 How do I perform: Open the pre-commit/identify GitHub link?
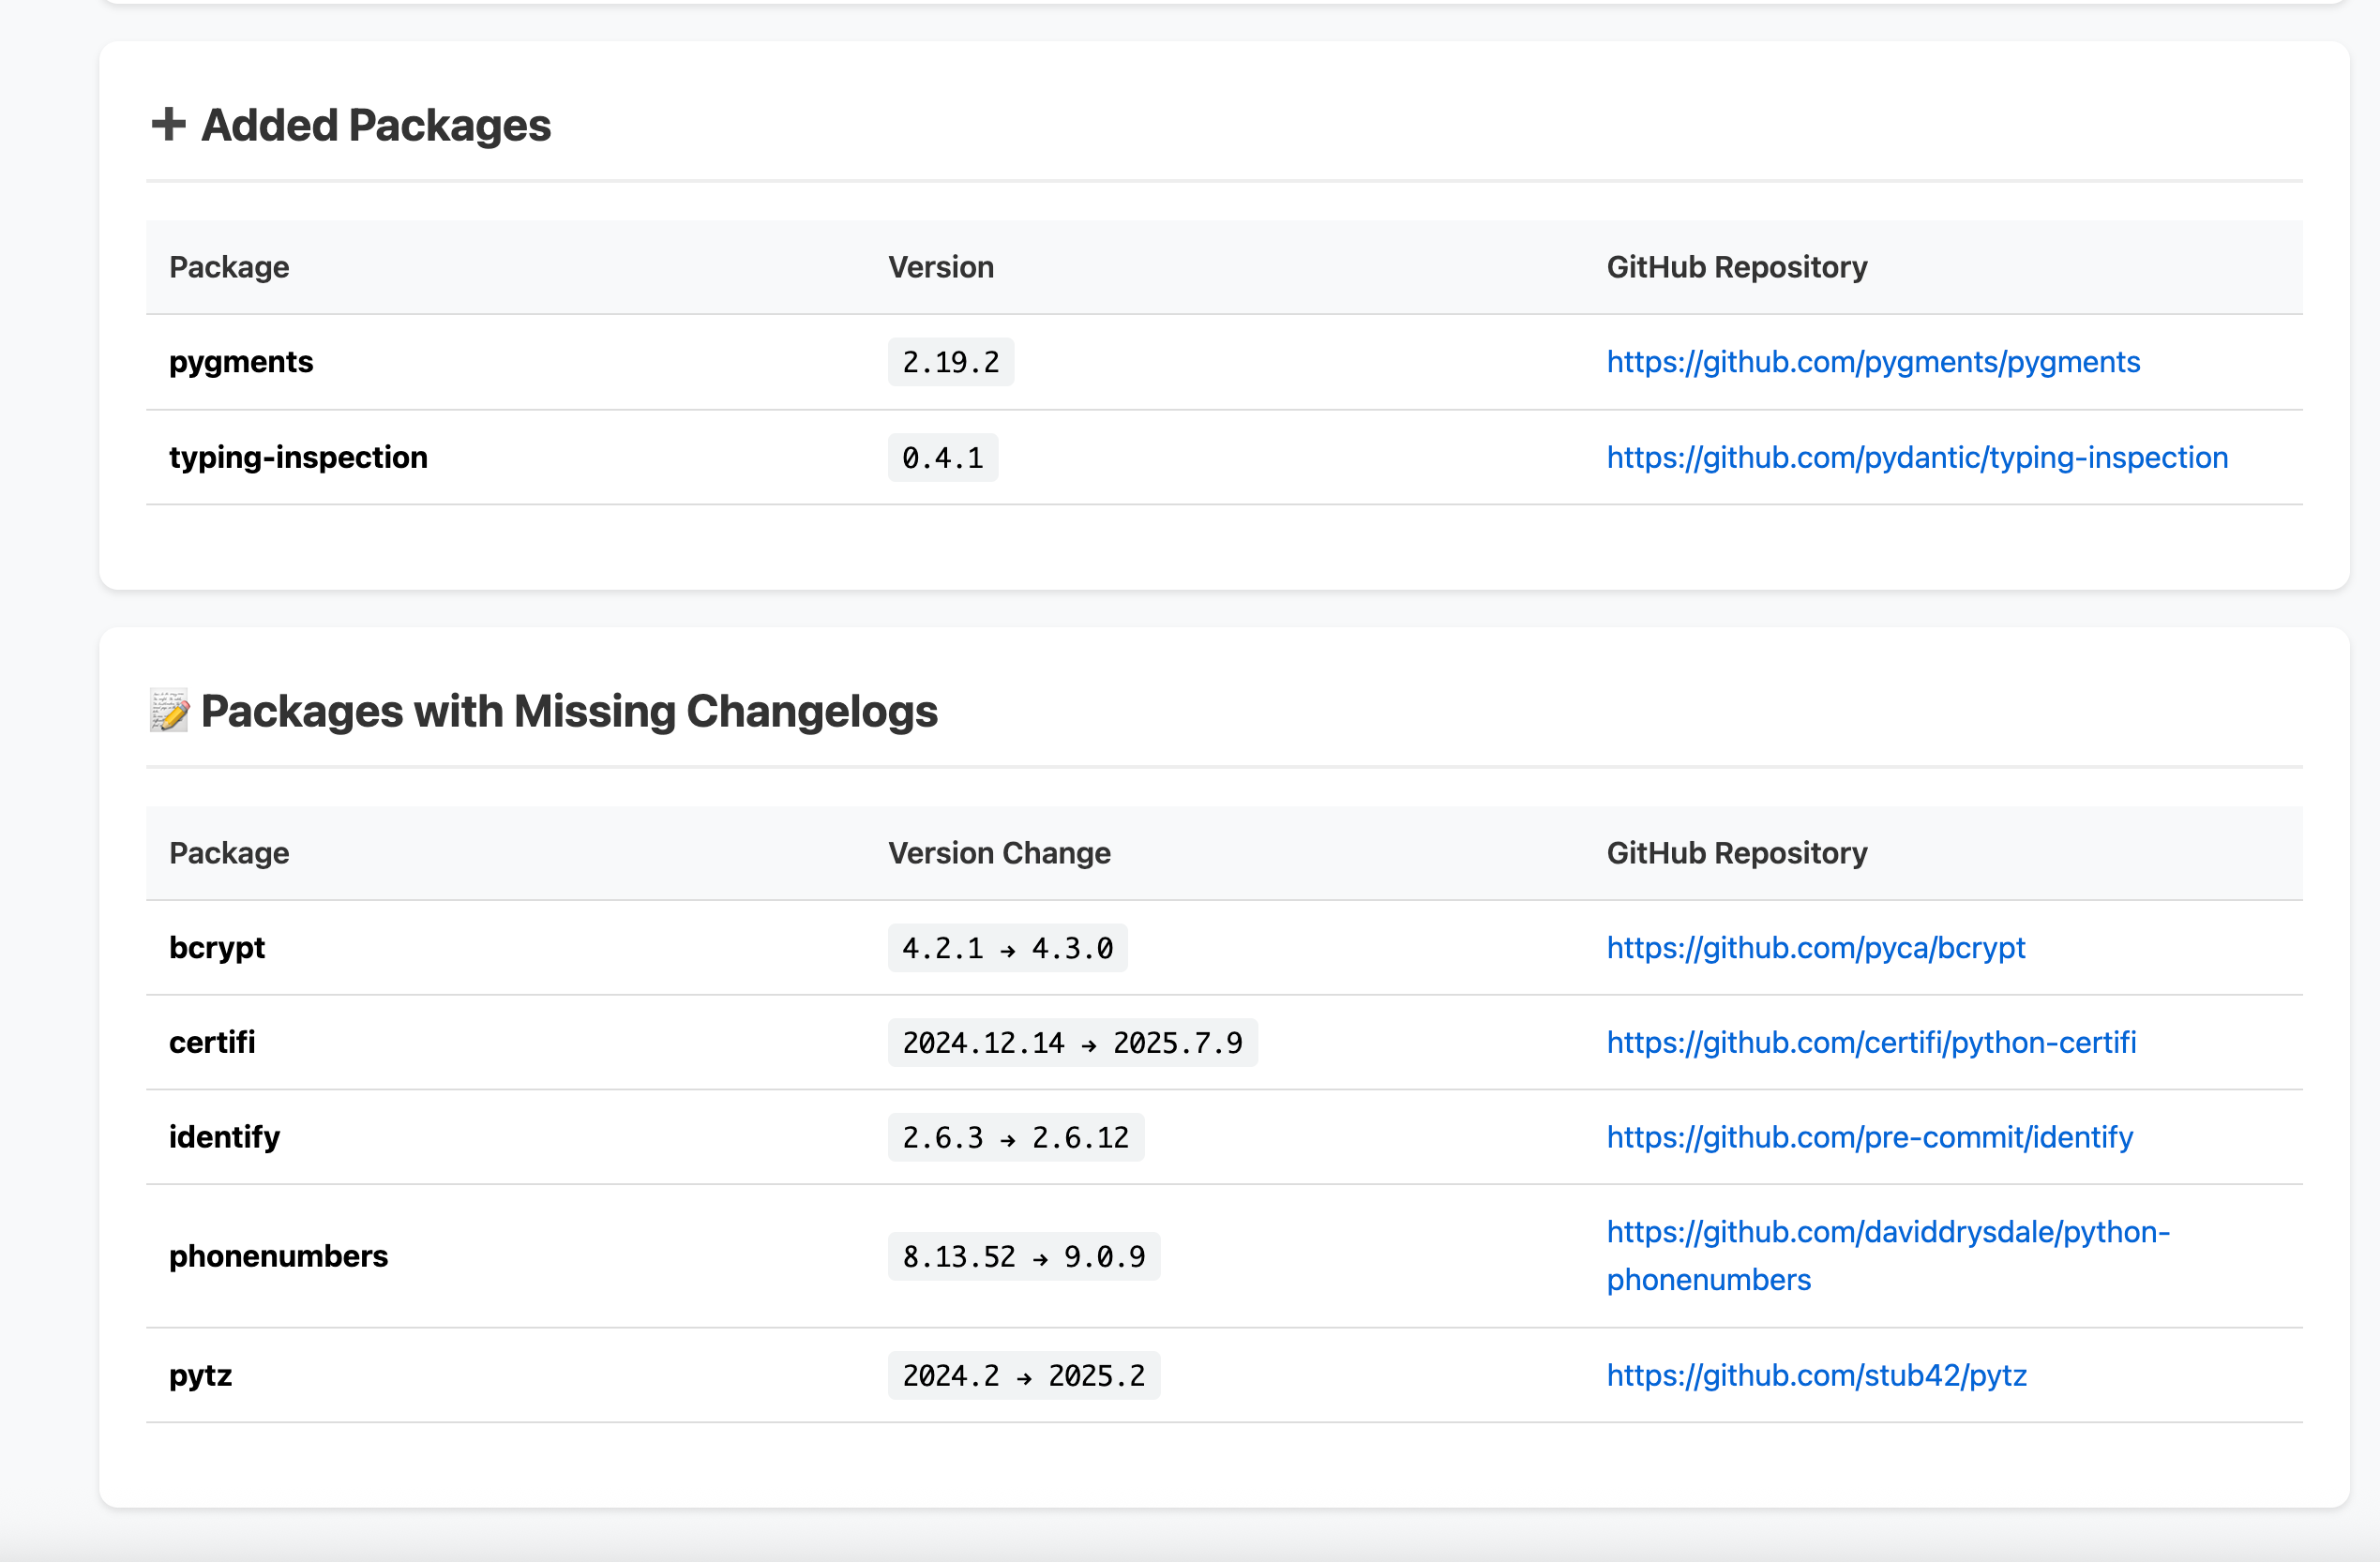tap(1869, 1137)
